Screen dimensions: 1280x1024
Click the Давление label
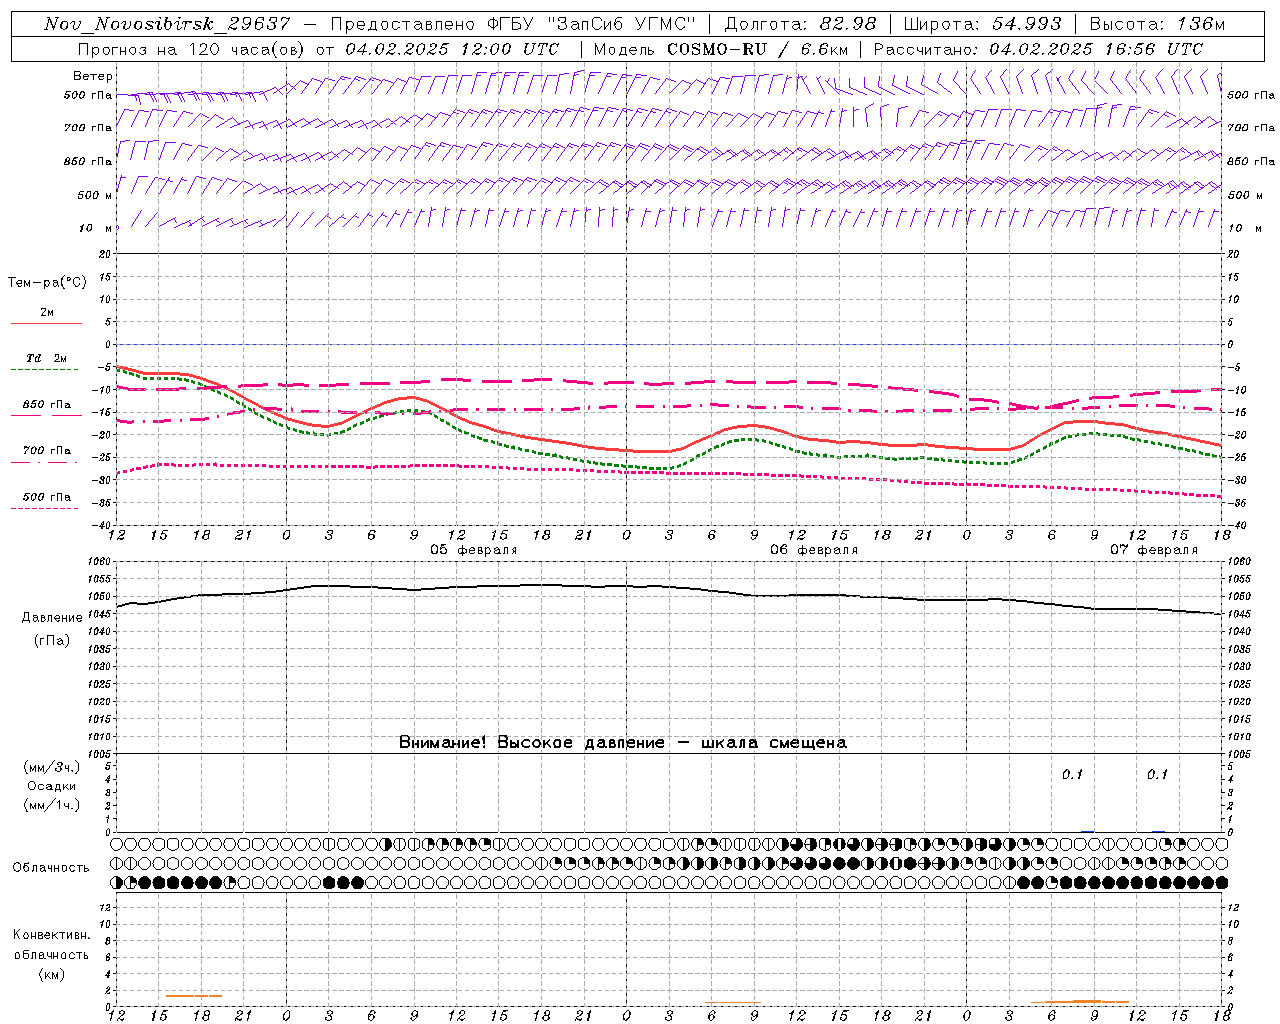pos(52,618)
